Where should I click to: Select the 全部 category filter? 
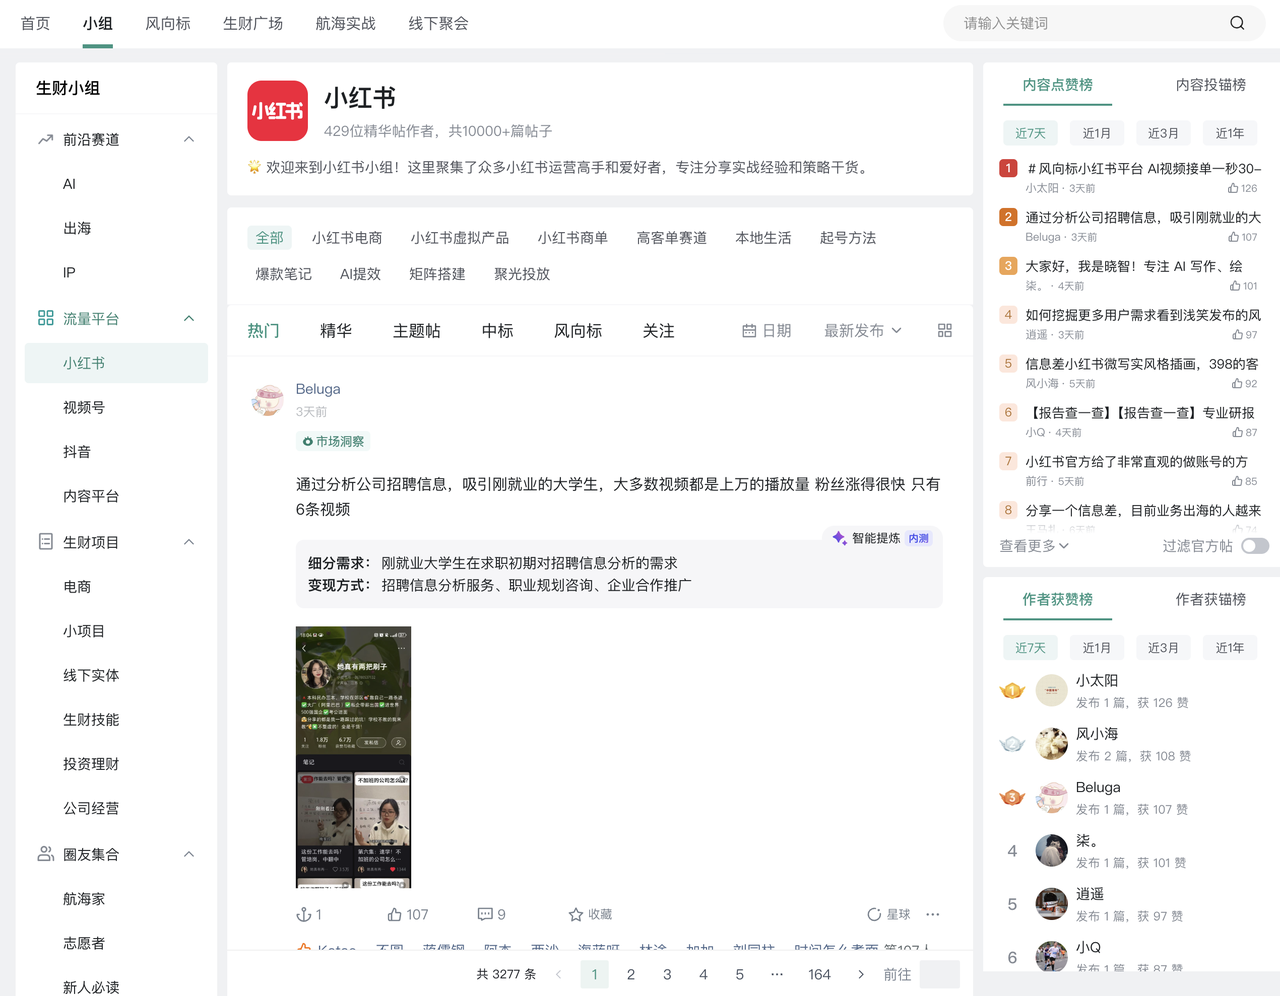[x=269, y=238]
